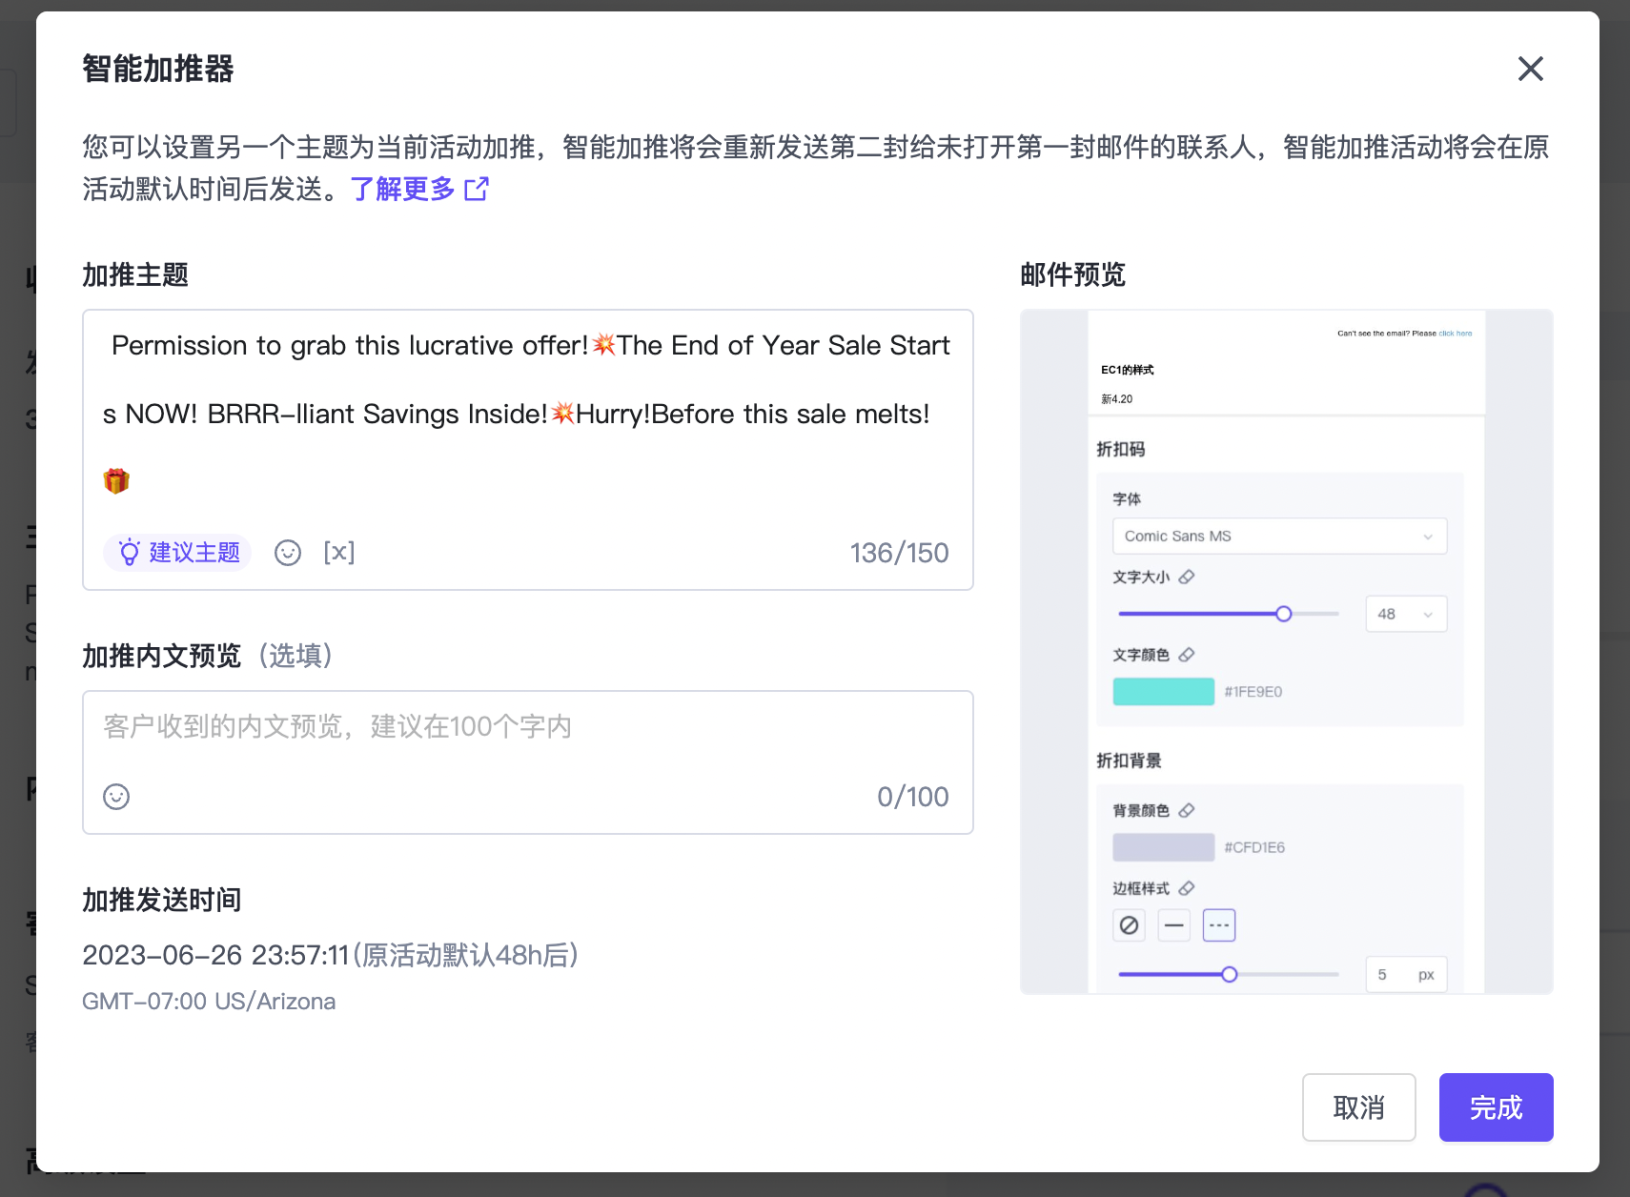This screenshot has width=1630, height=1197.
Task: Click the 文字大小 slider handle
Action: (x=1284, y=614)
